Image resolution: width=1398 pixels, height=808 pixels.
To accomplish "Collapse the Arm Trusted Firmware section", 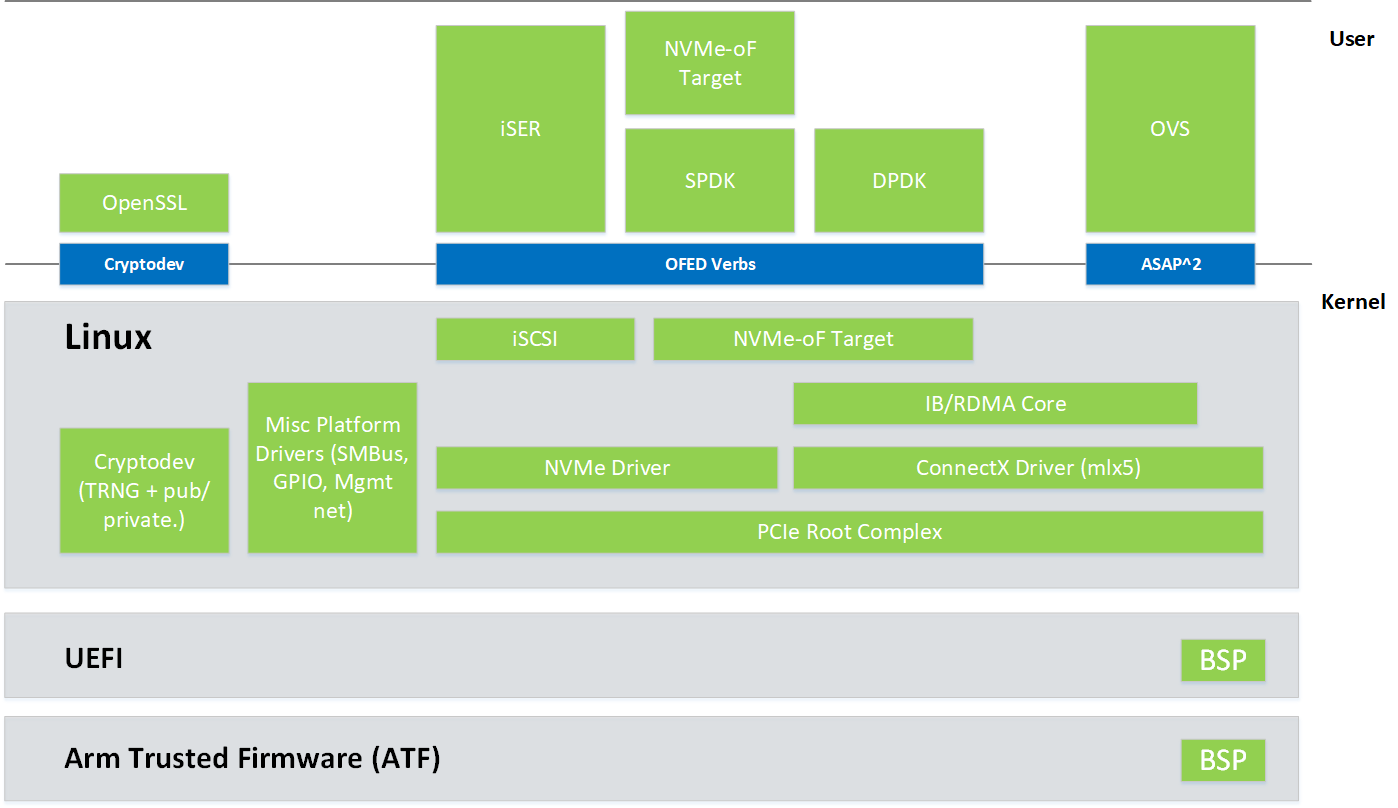I will coord(251,758).
